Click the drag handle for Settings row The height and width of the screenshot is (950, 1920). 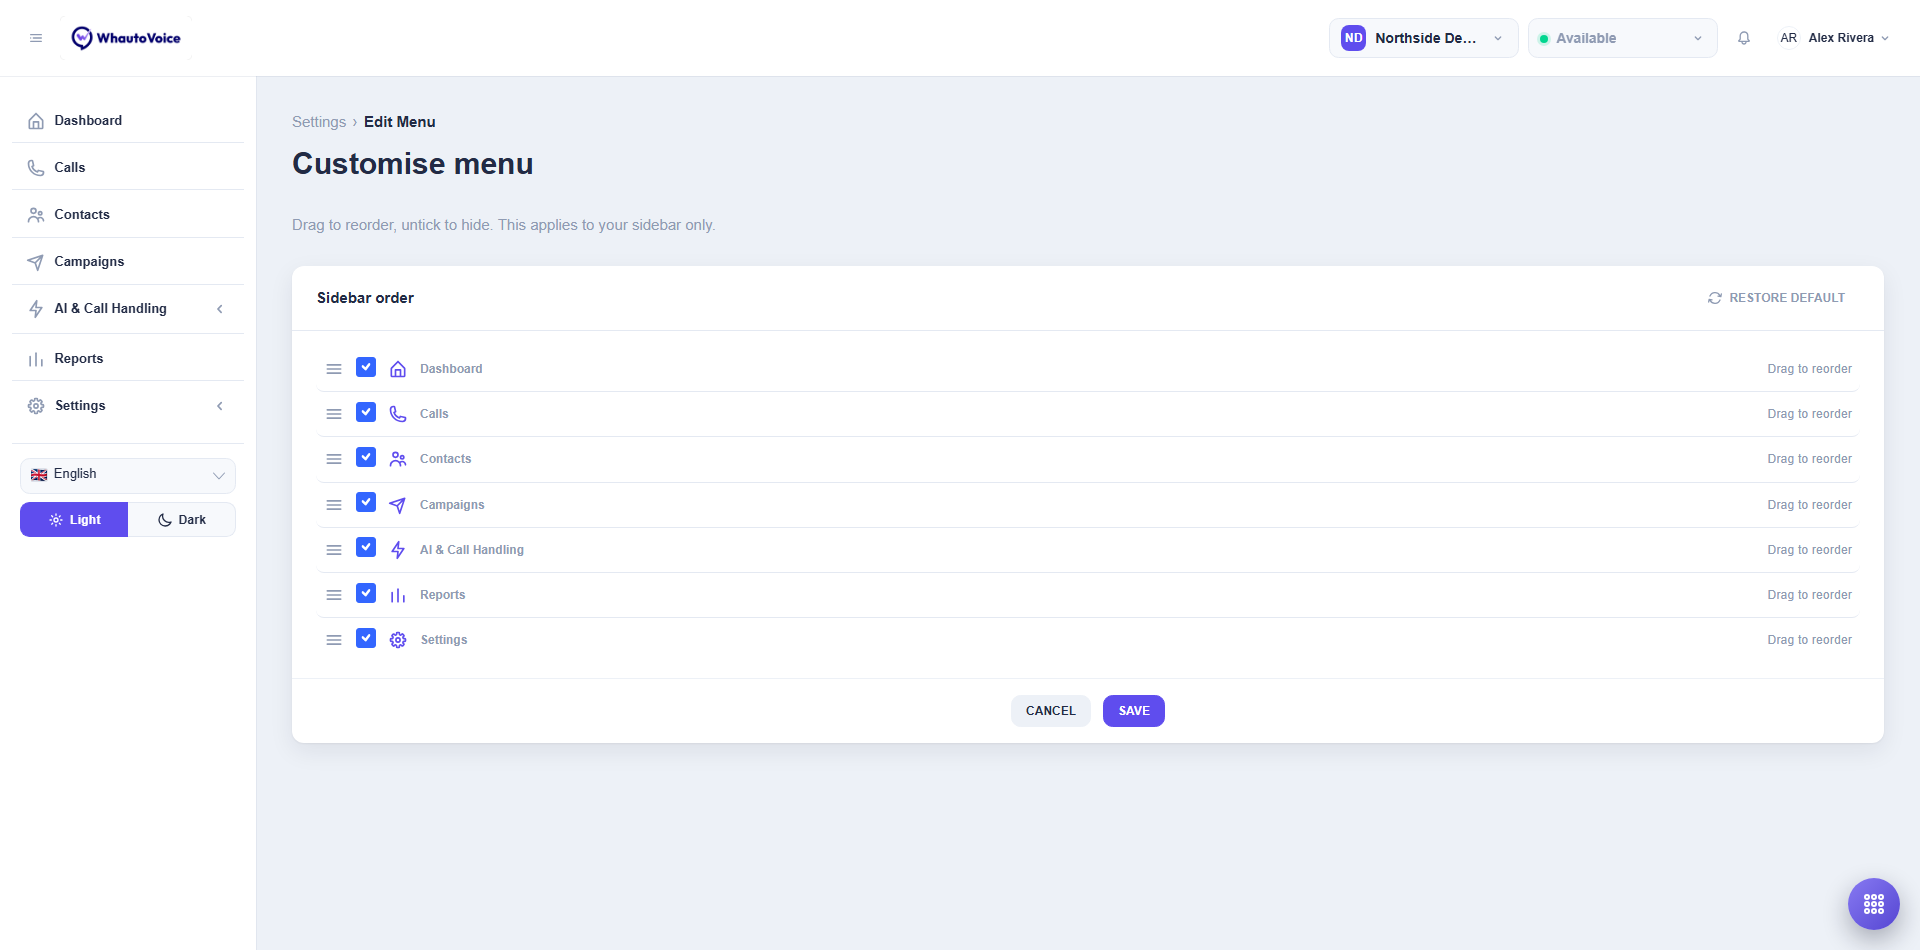pos(334,640)
